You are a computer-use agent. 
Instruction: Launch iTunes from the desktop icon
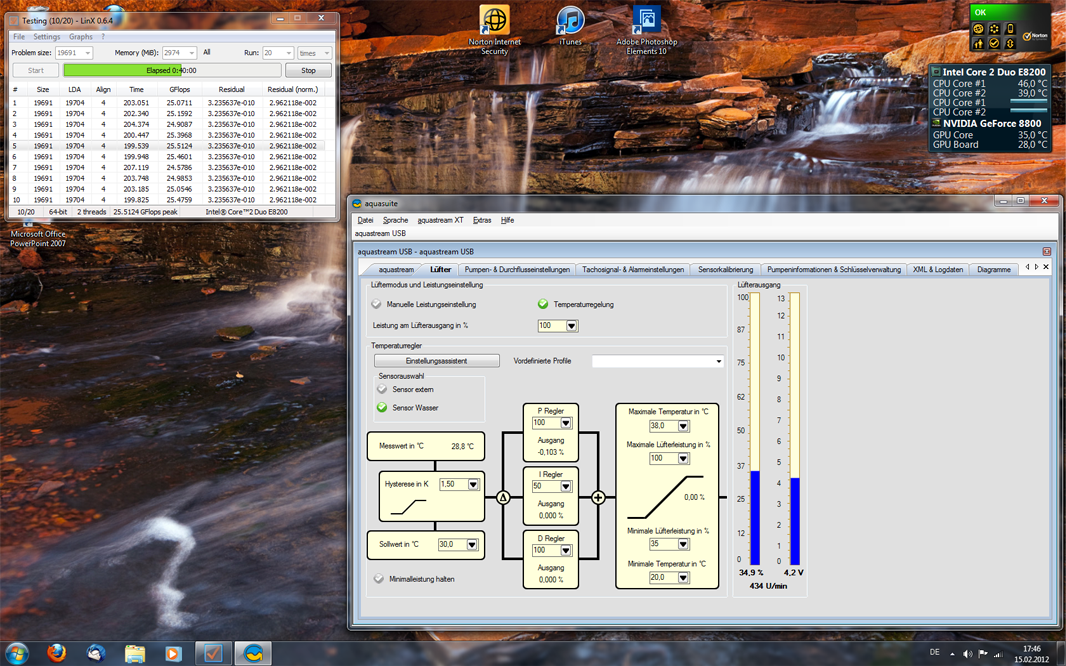click(x=570, y=21)
